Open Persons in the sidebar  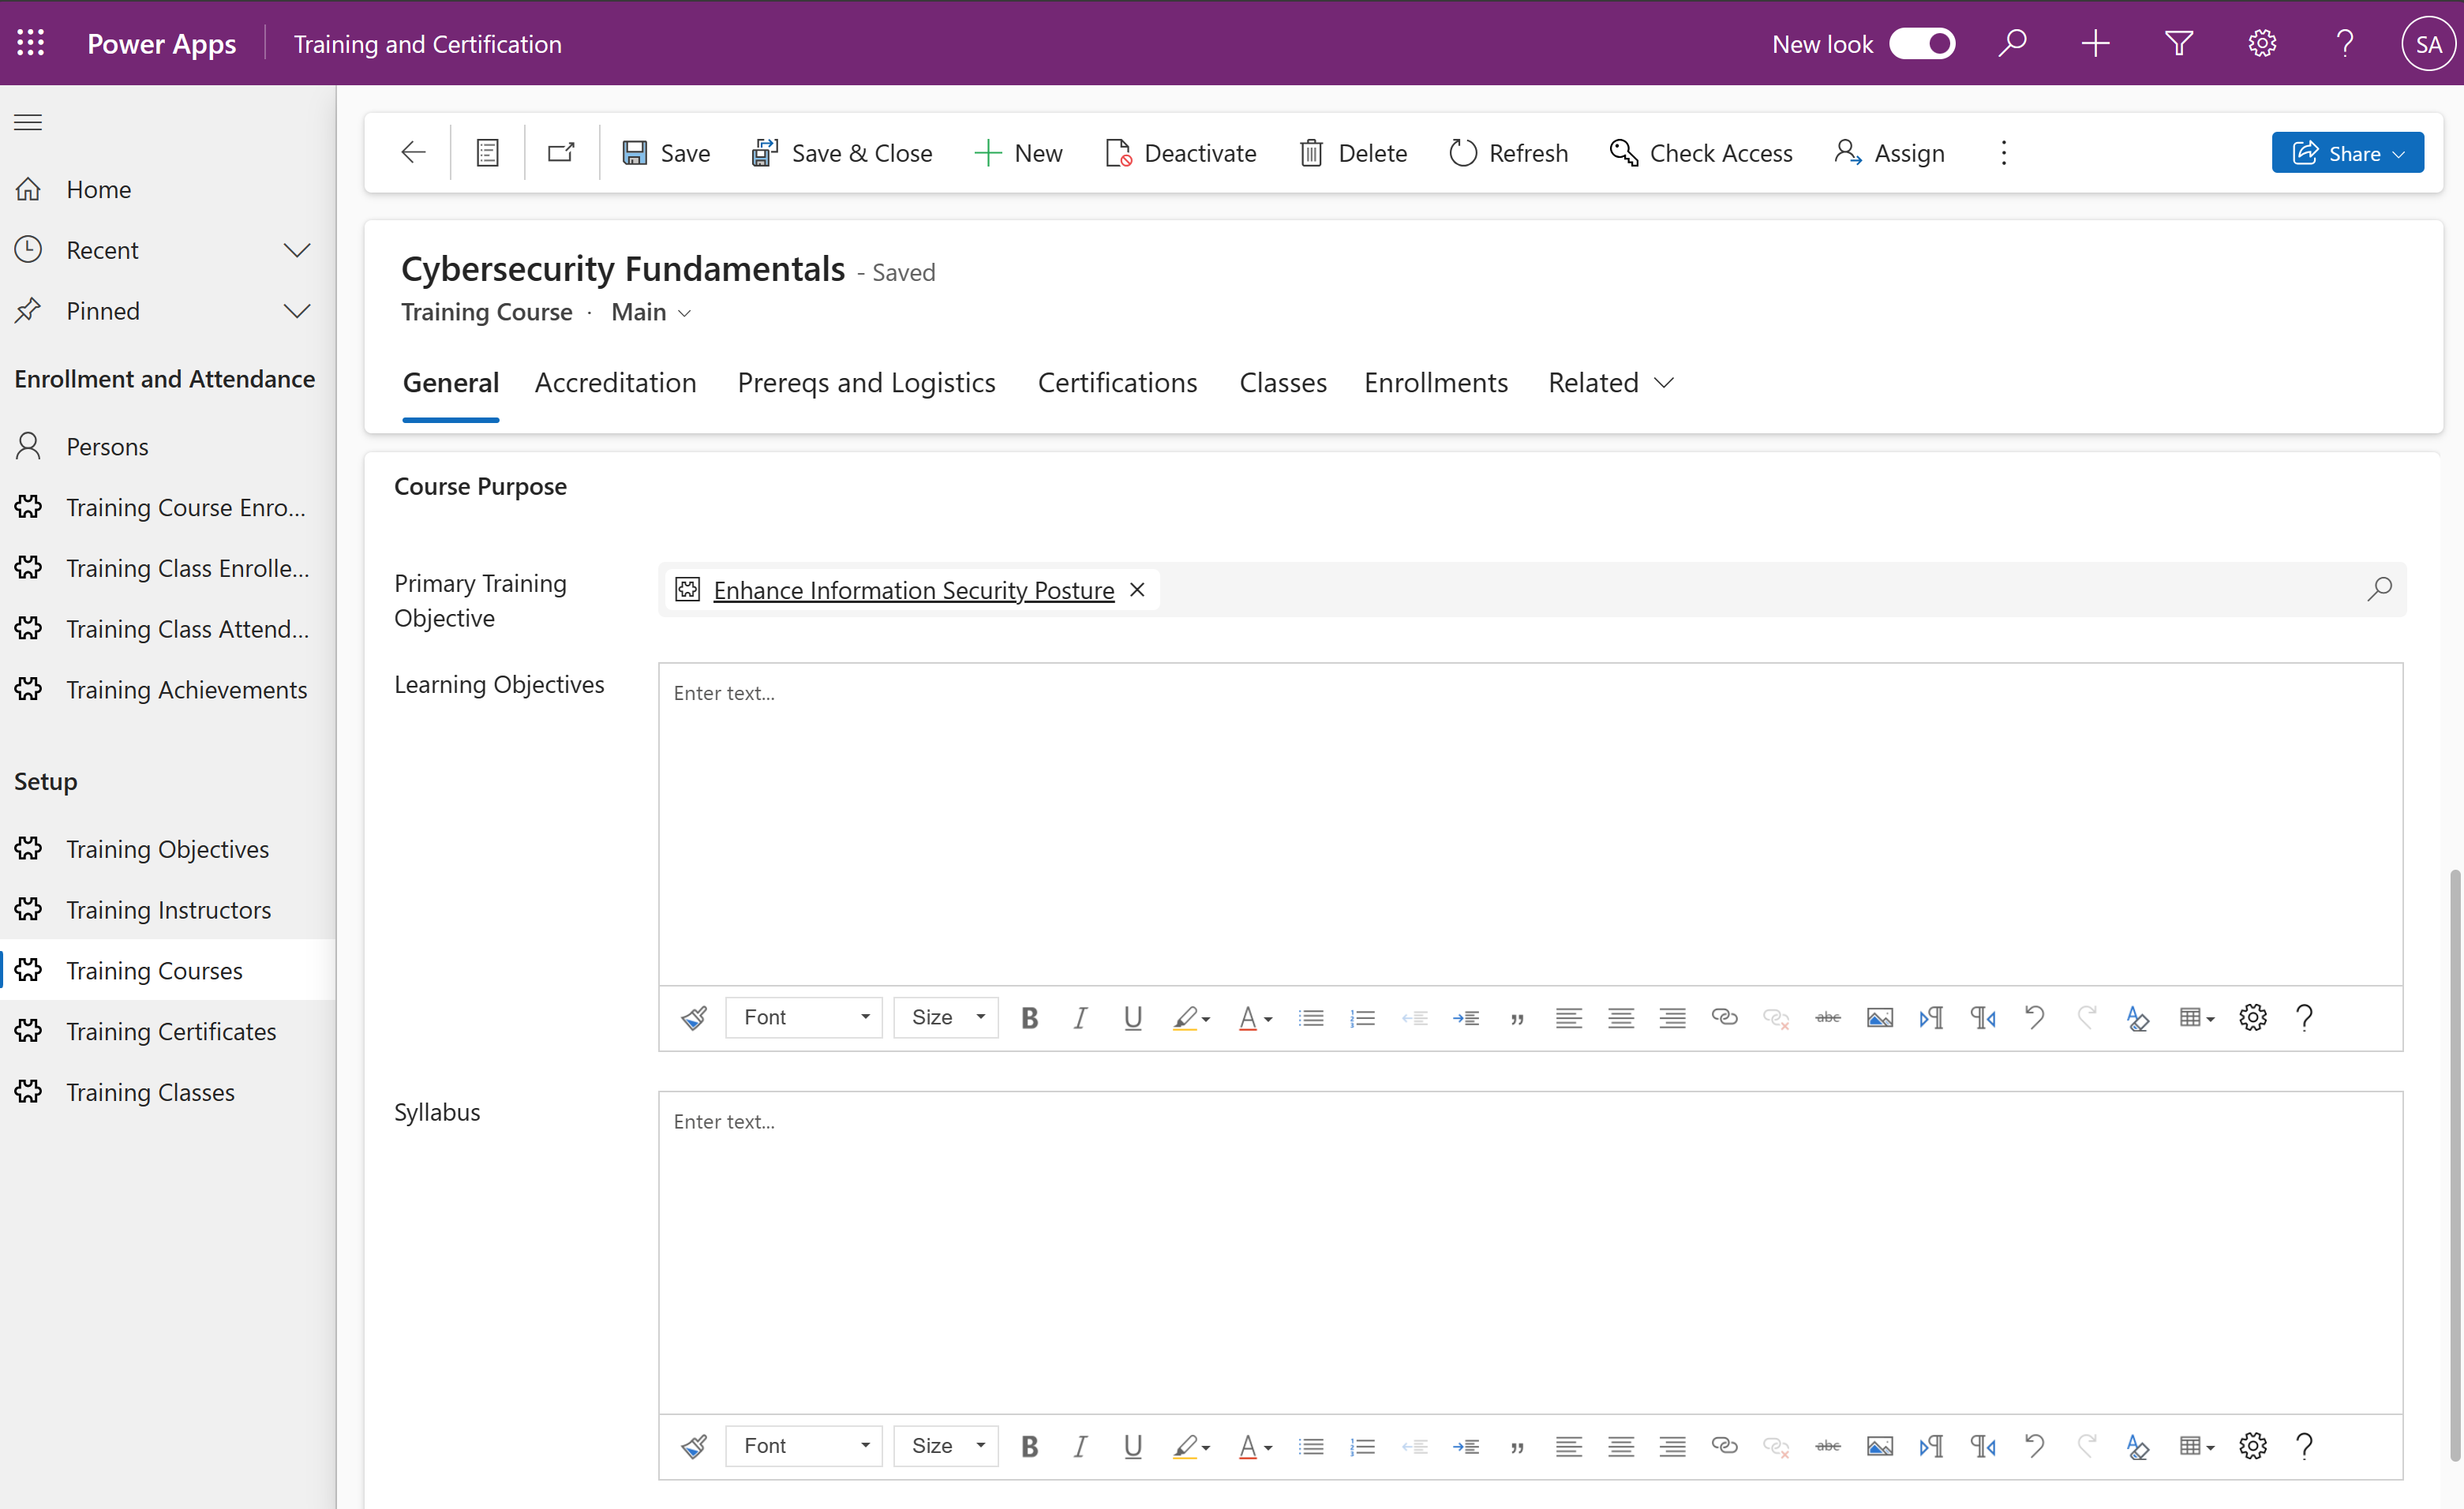pyautogui.click(x=168, y=446)
